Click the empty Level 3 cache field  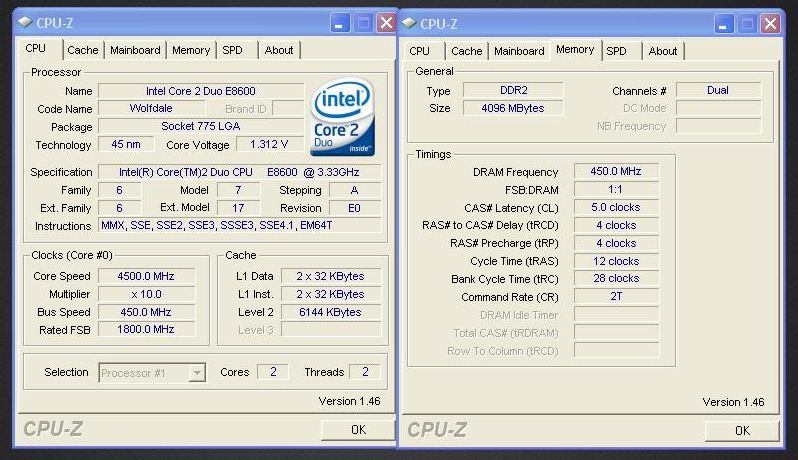click(x=331, y=330)
